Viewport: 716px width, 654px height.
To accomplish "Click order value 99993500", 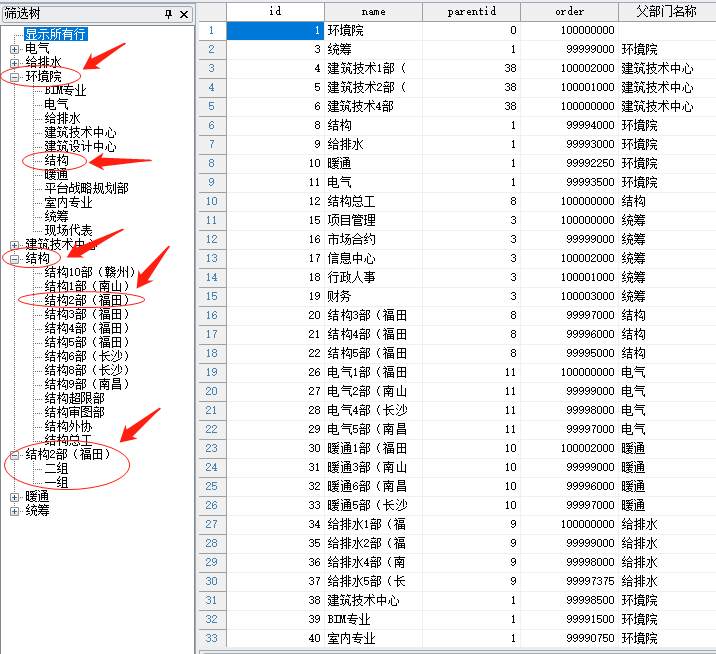I will [569, 182].
